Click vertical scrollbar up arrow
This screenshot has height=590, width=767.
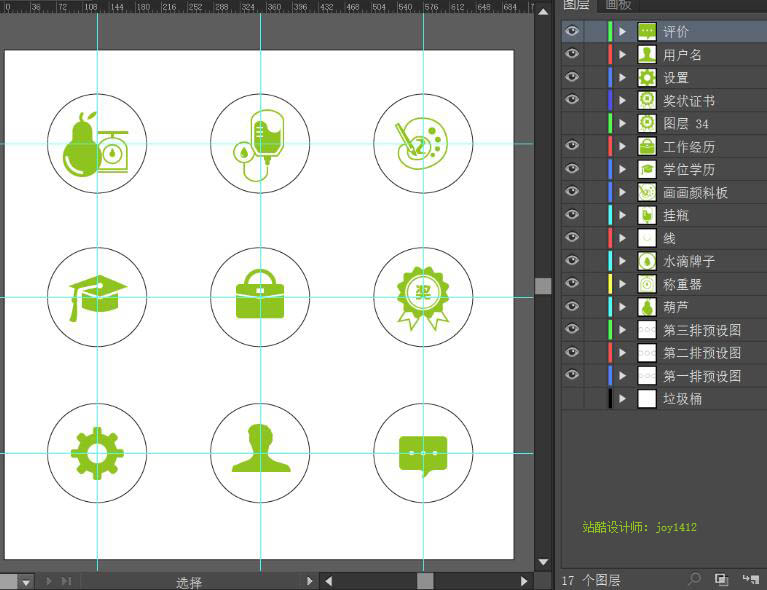(543, 12)
